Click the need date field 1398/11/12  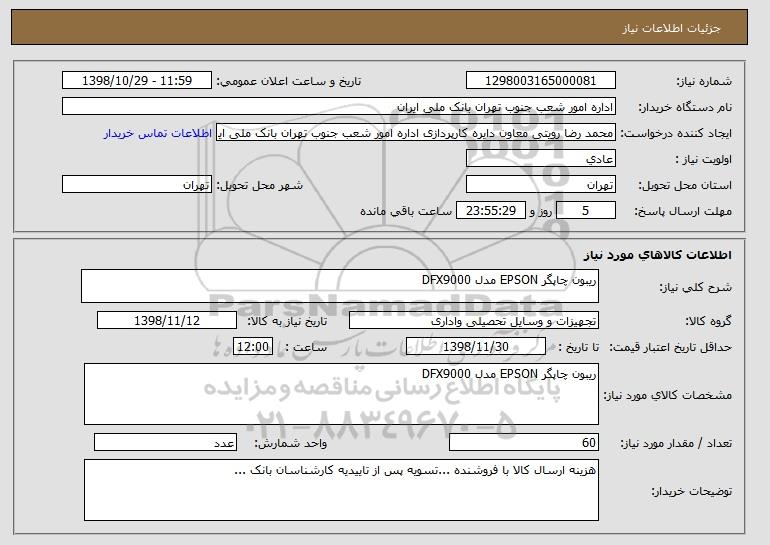click(167, 321)
